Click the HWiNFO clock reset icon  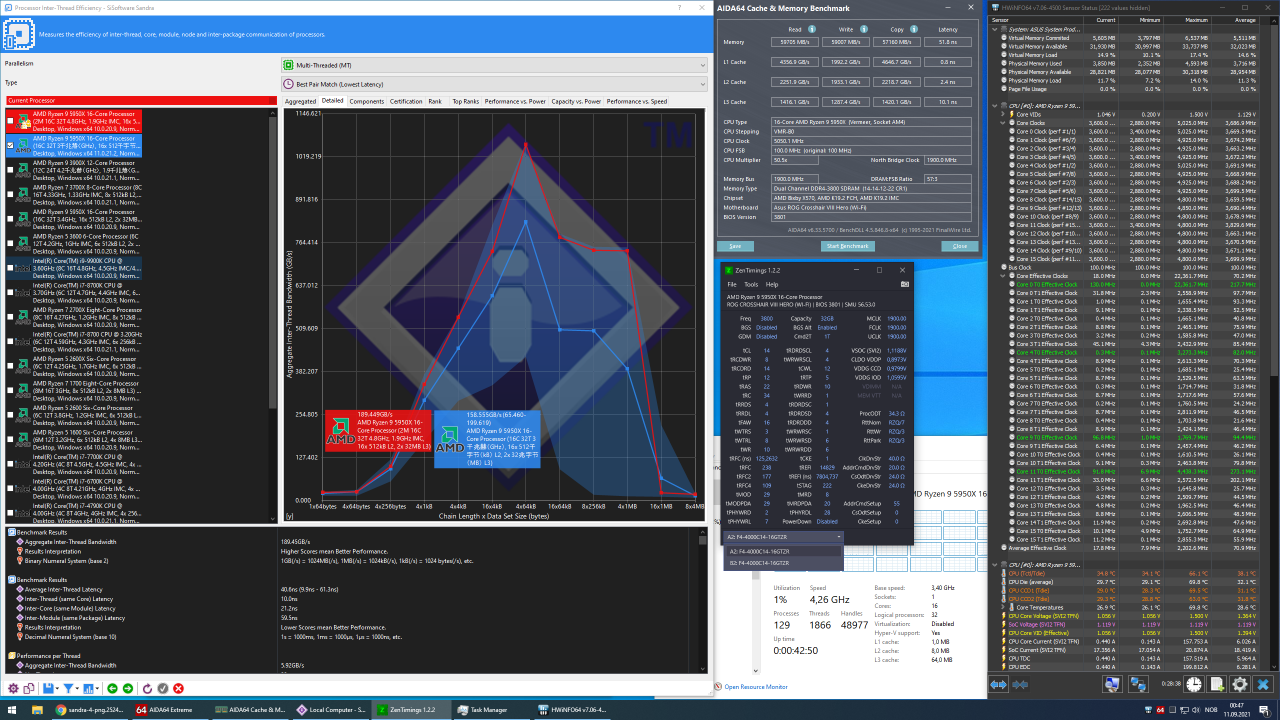pos(1193,684)
